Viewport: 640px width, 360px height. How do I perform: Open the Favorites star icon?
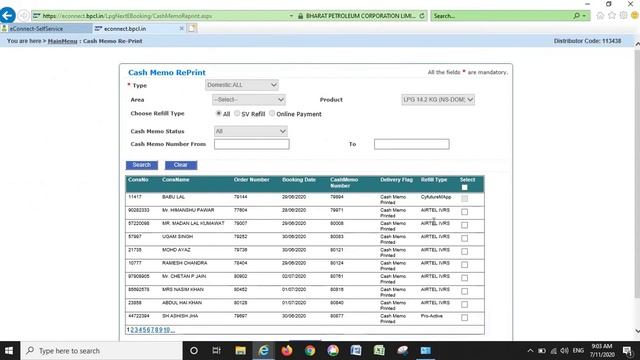pos(611,16)
